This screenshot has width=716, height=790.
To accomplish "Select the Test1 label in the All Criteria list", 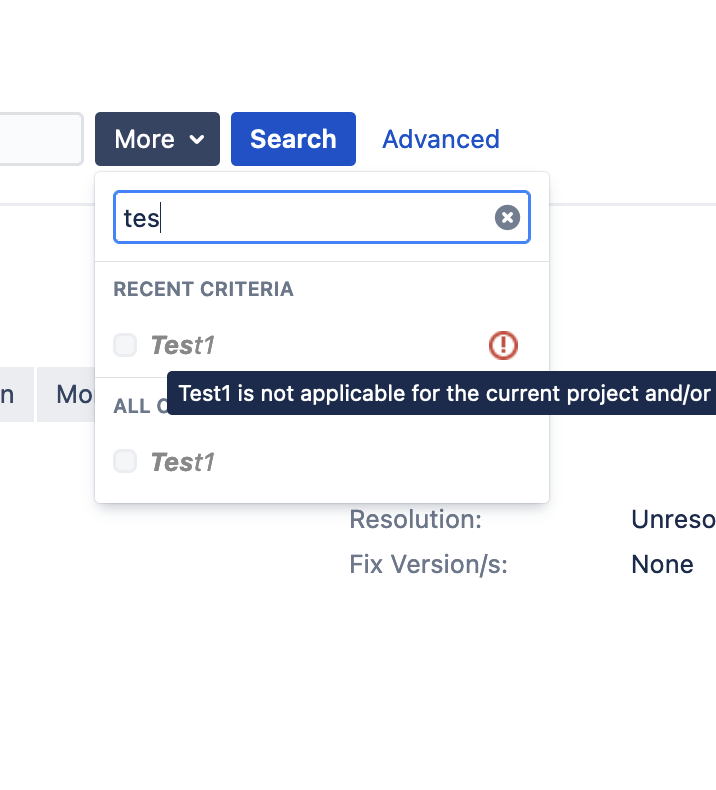I will click(183, 462).
